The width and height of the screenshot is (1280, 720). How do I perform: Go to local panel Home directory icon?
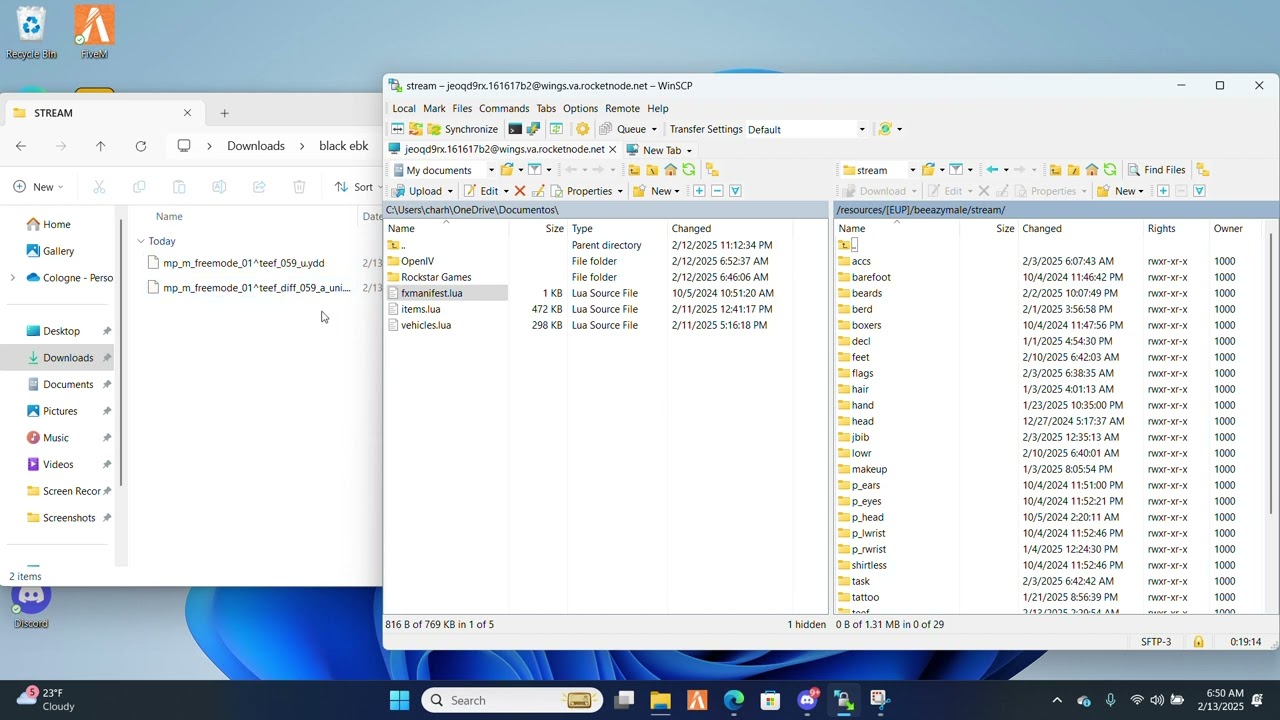(x=670, y=170)
